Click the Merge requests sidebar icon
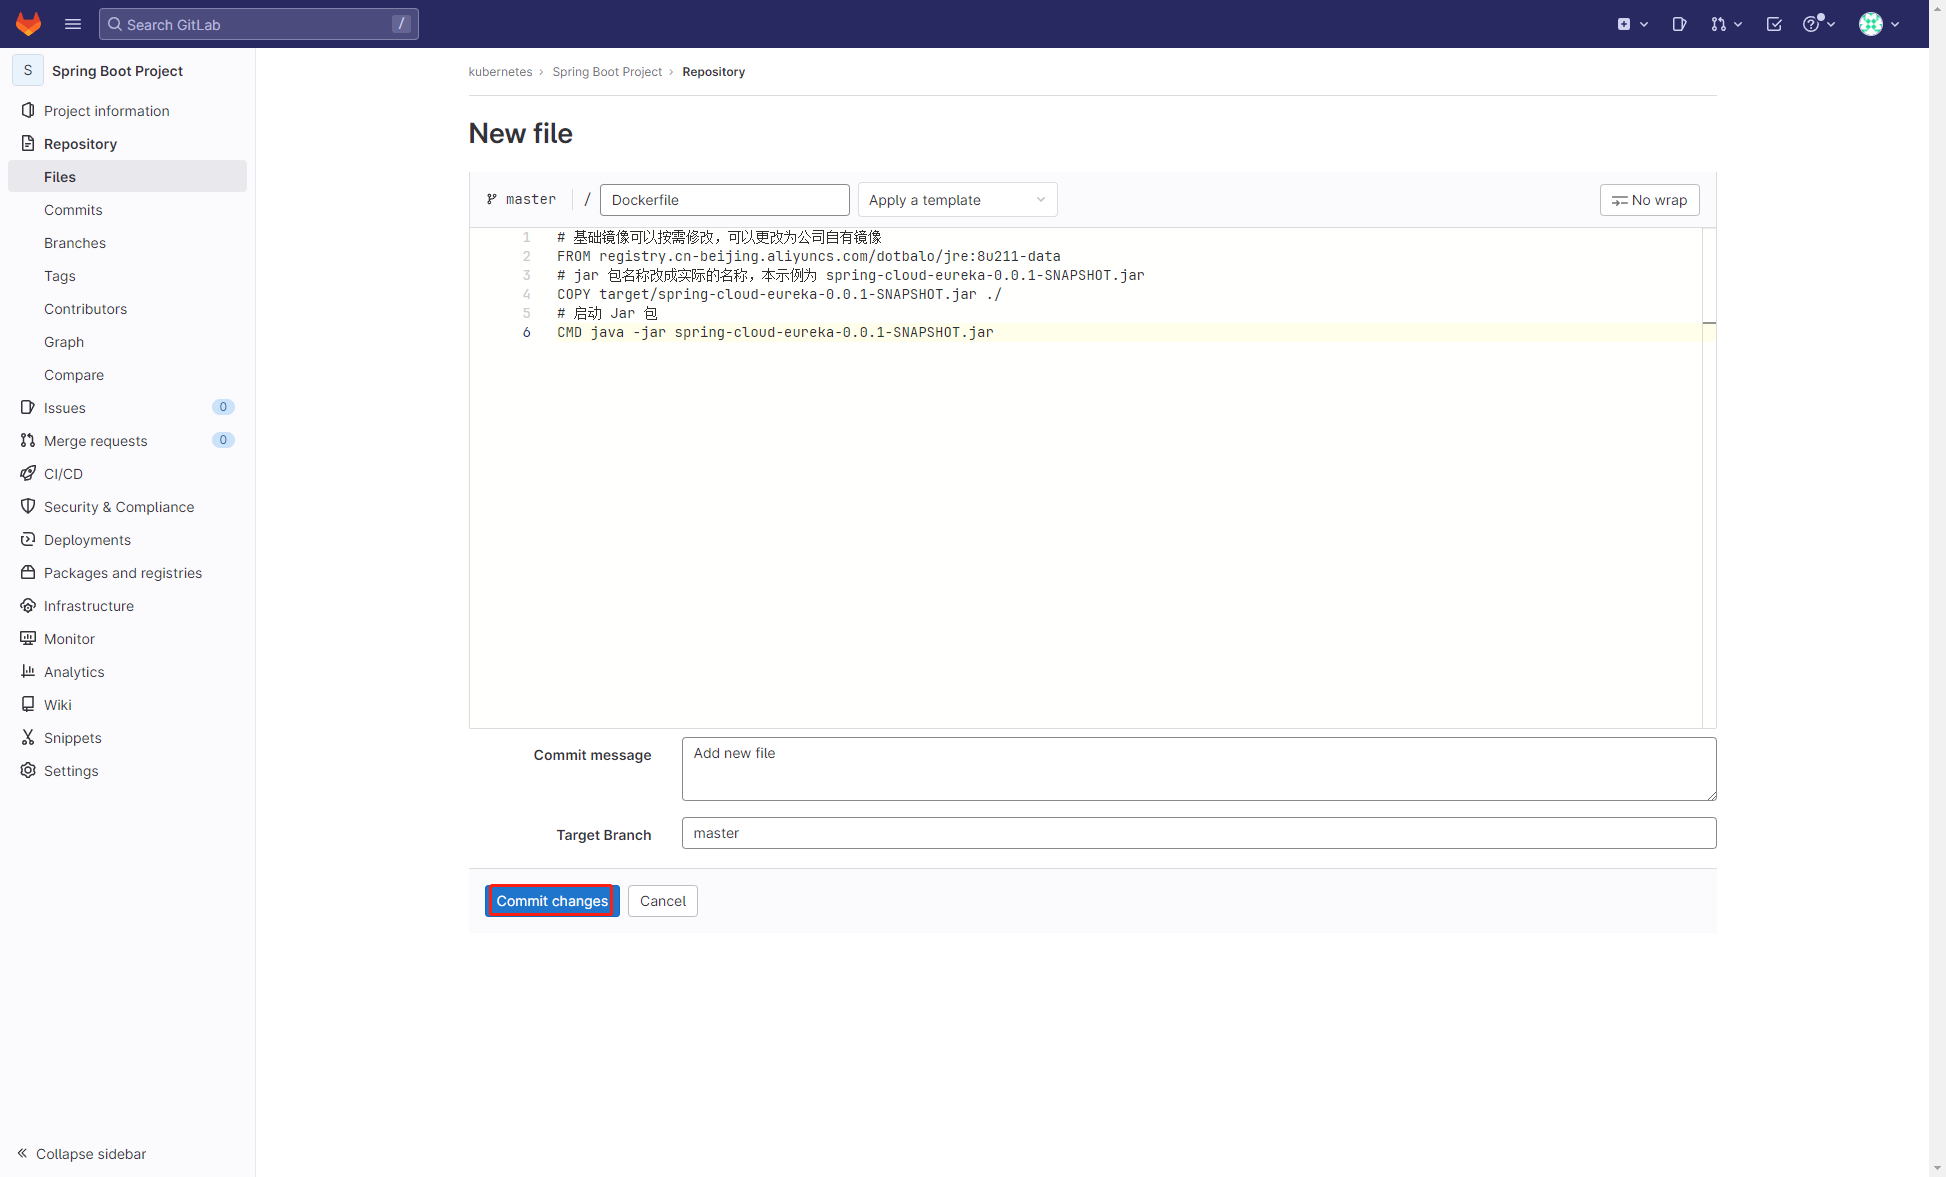 [28, 440]
